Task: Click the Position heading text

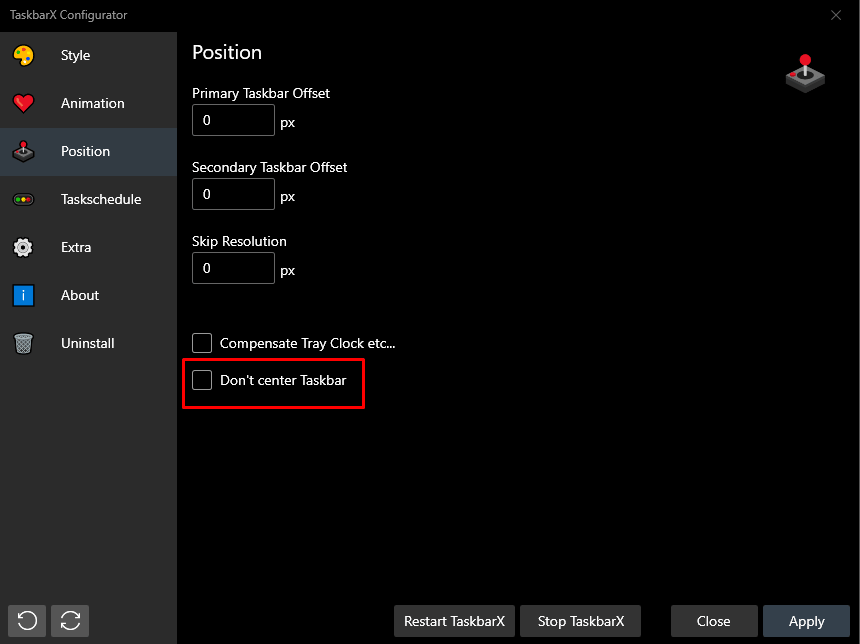Action: (x=227, y=53)
